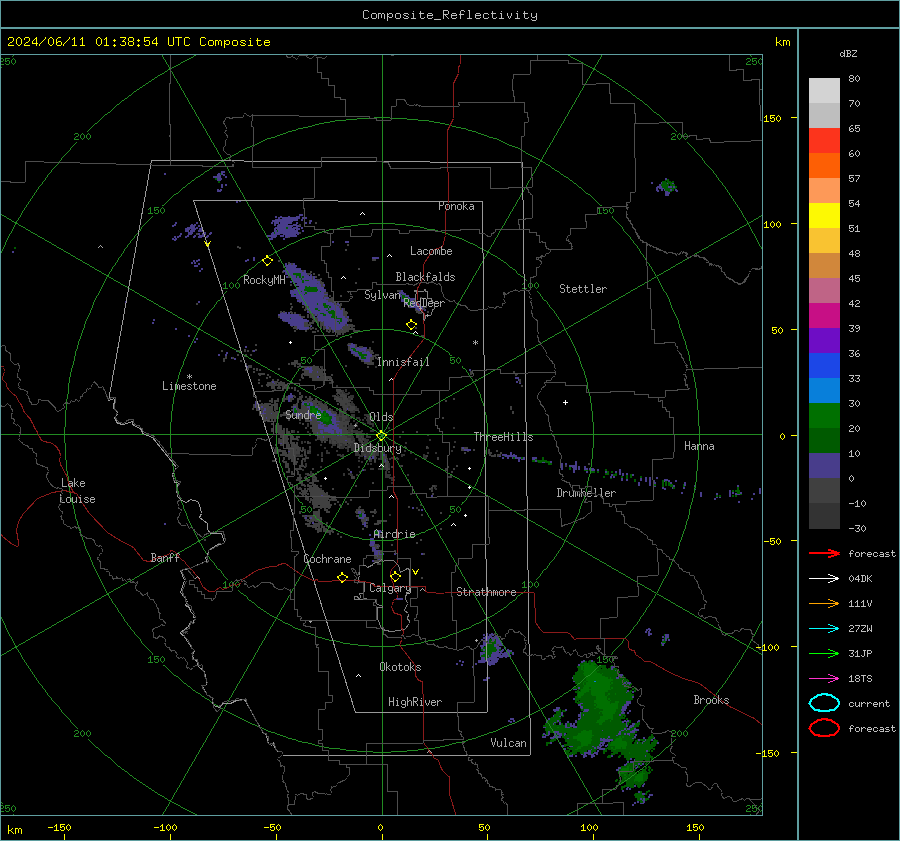The width and height of the screenshot is (900, 841).
Task: Select the purple 36-39 dBZ color band
Action: (x=824, y=341)
